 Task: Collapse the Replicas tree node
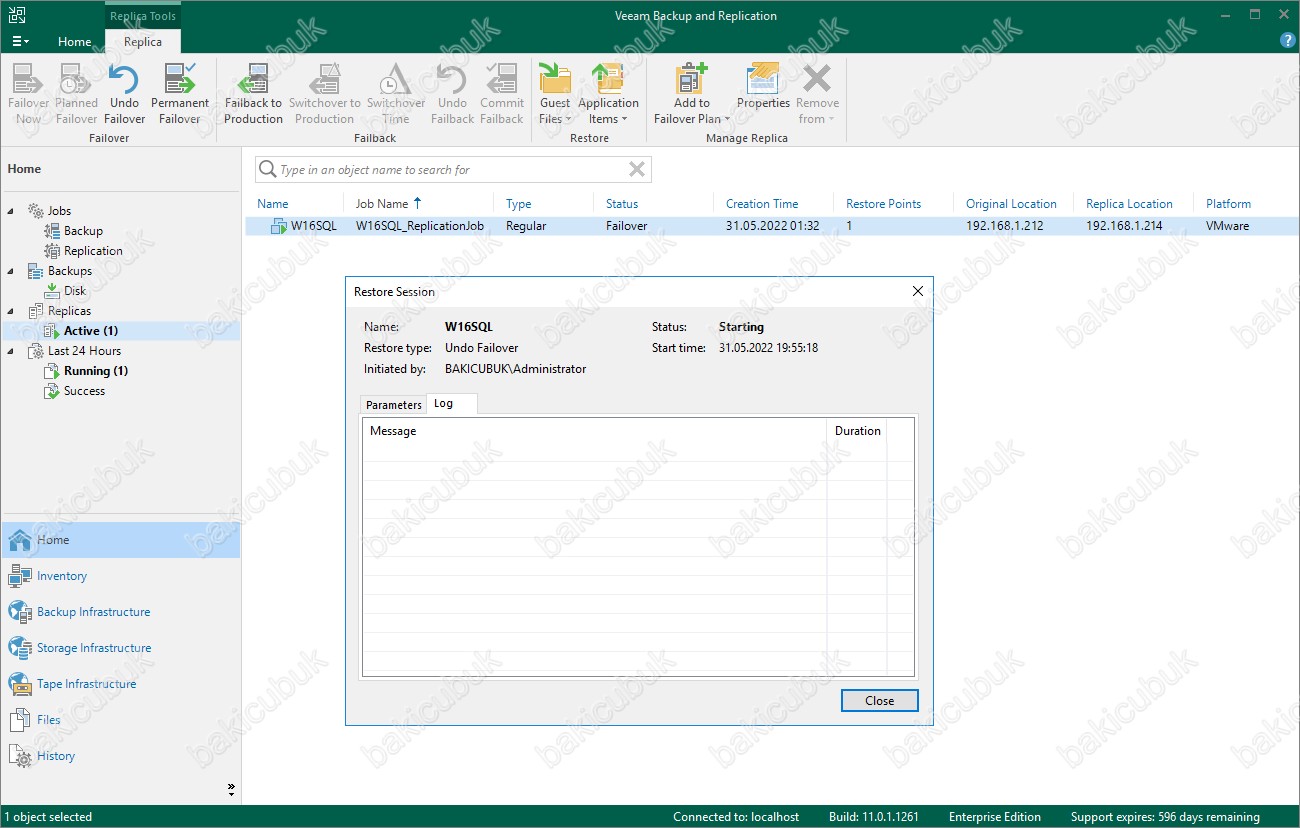[x=12, y=311]
